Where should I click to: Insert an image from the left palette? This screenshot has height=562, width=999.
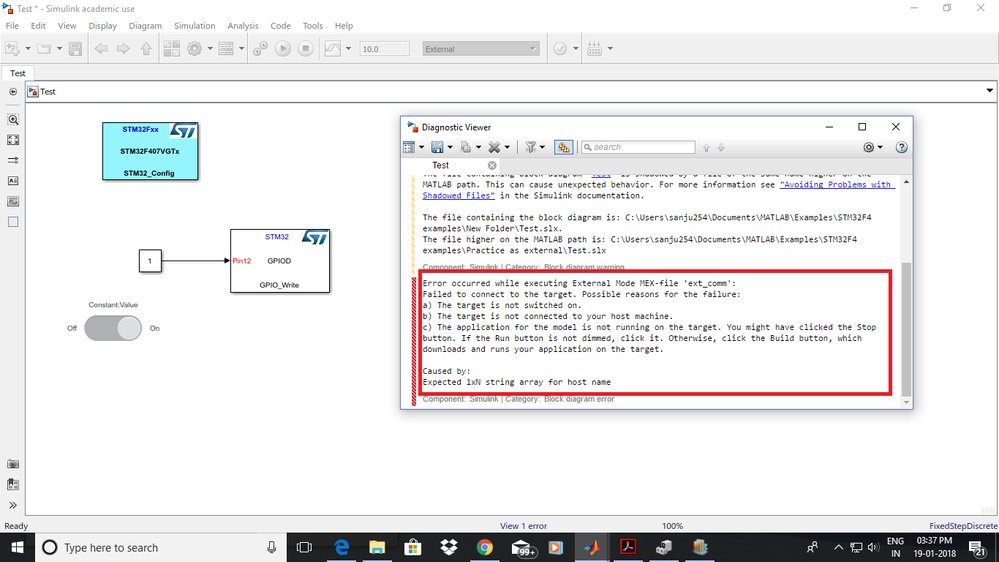click(13, 201)
